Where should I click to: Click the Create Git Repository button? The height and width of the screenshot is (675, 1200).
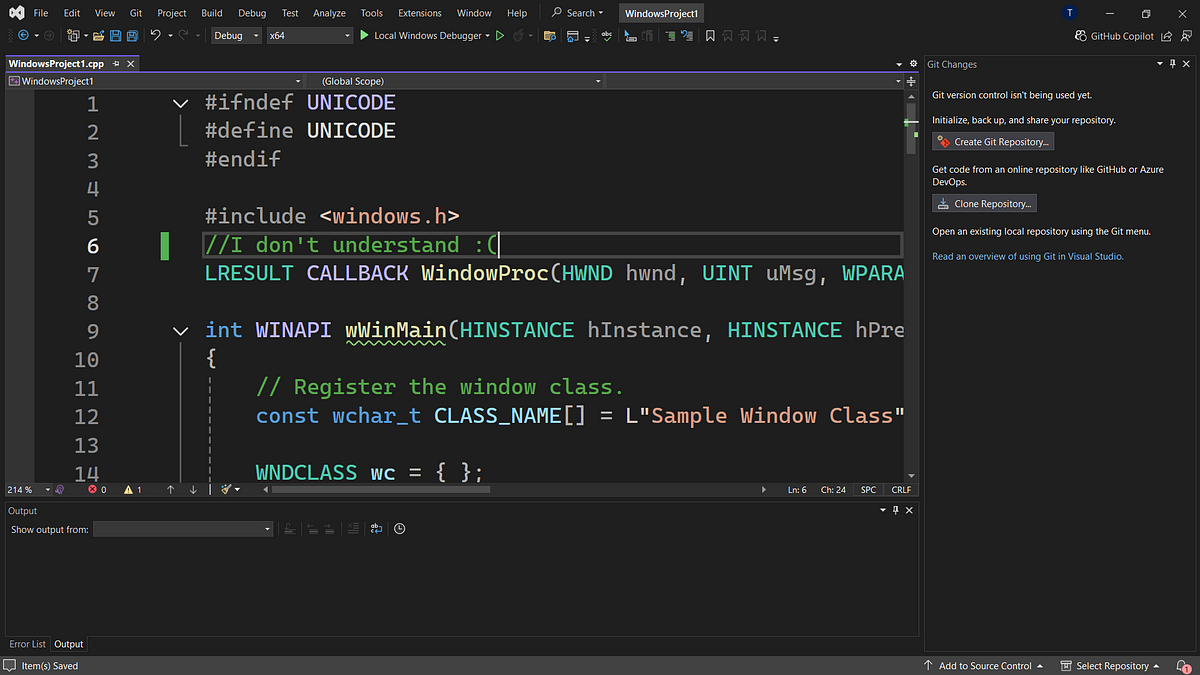click(994, 142)
